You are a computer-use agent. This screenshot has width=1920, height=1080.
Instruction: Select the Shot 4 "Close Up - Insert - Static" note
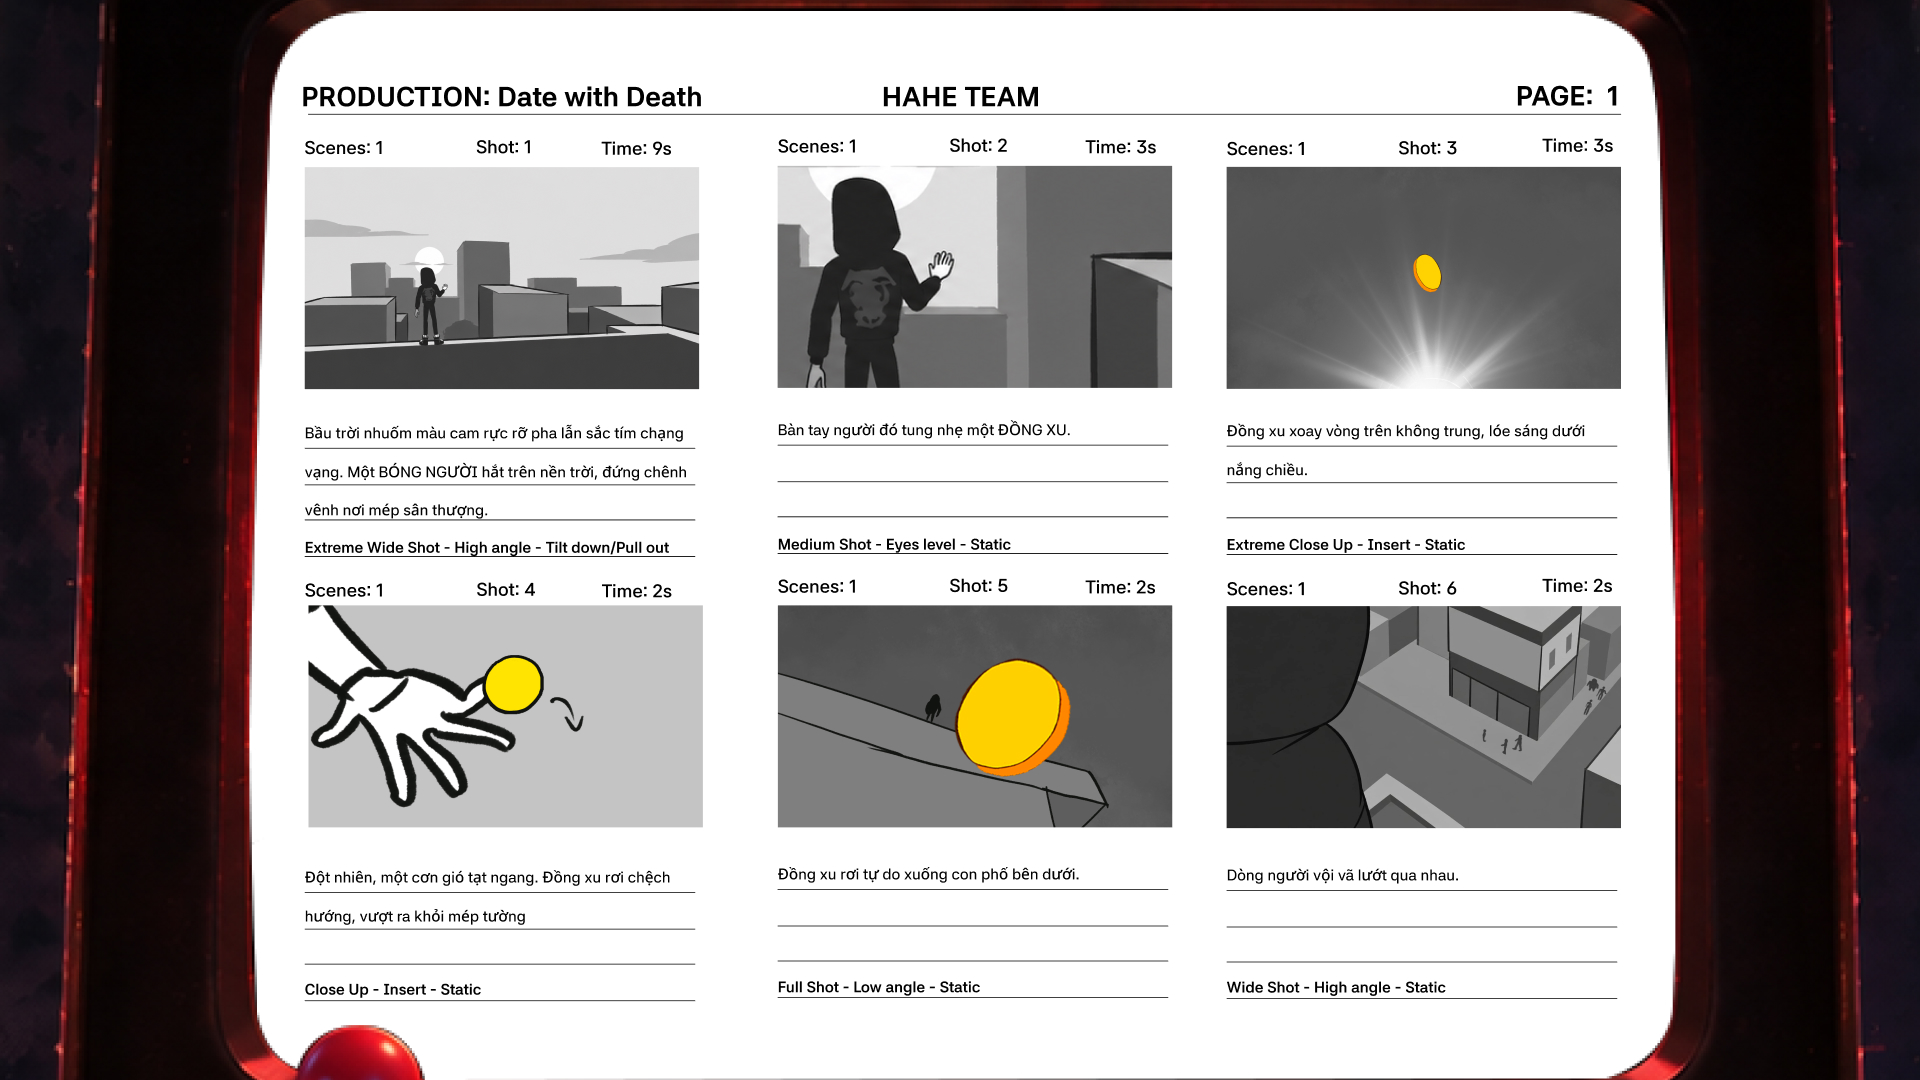coord(393,990)
